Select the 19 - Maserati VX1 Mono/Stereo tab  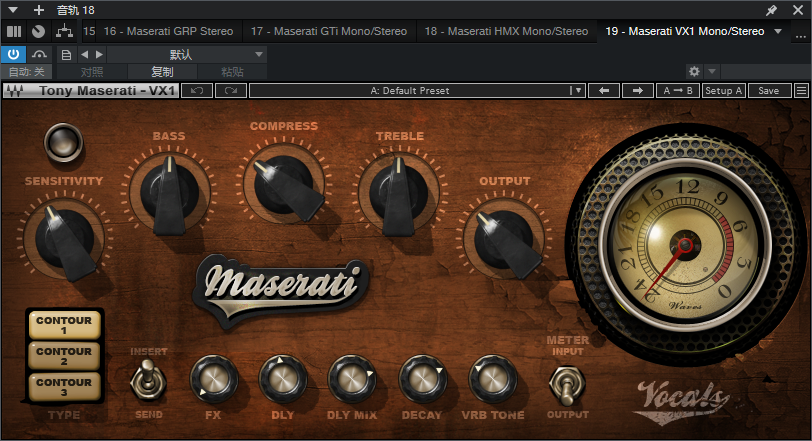pos(685,31)
